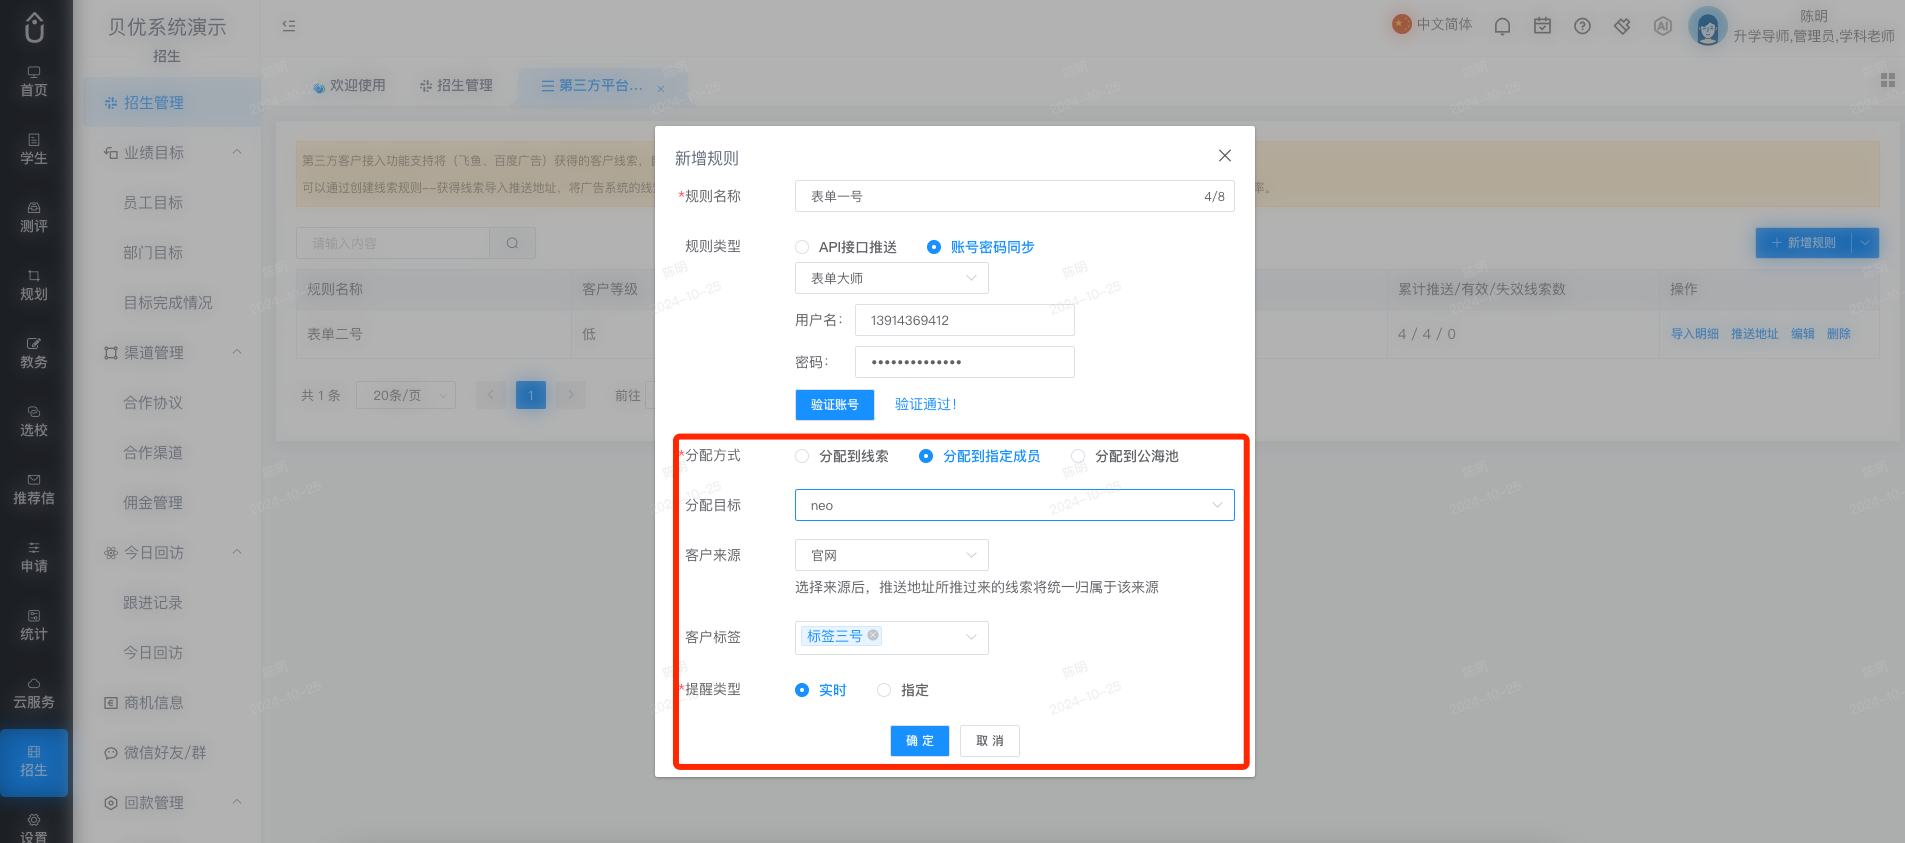The width and height of the screenshot is (1905, 843).
Task: Go to 云服务 in left sidebar
Action: click(34, 692)
